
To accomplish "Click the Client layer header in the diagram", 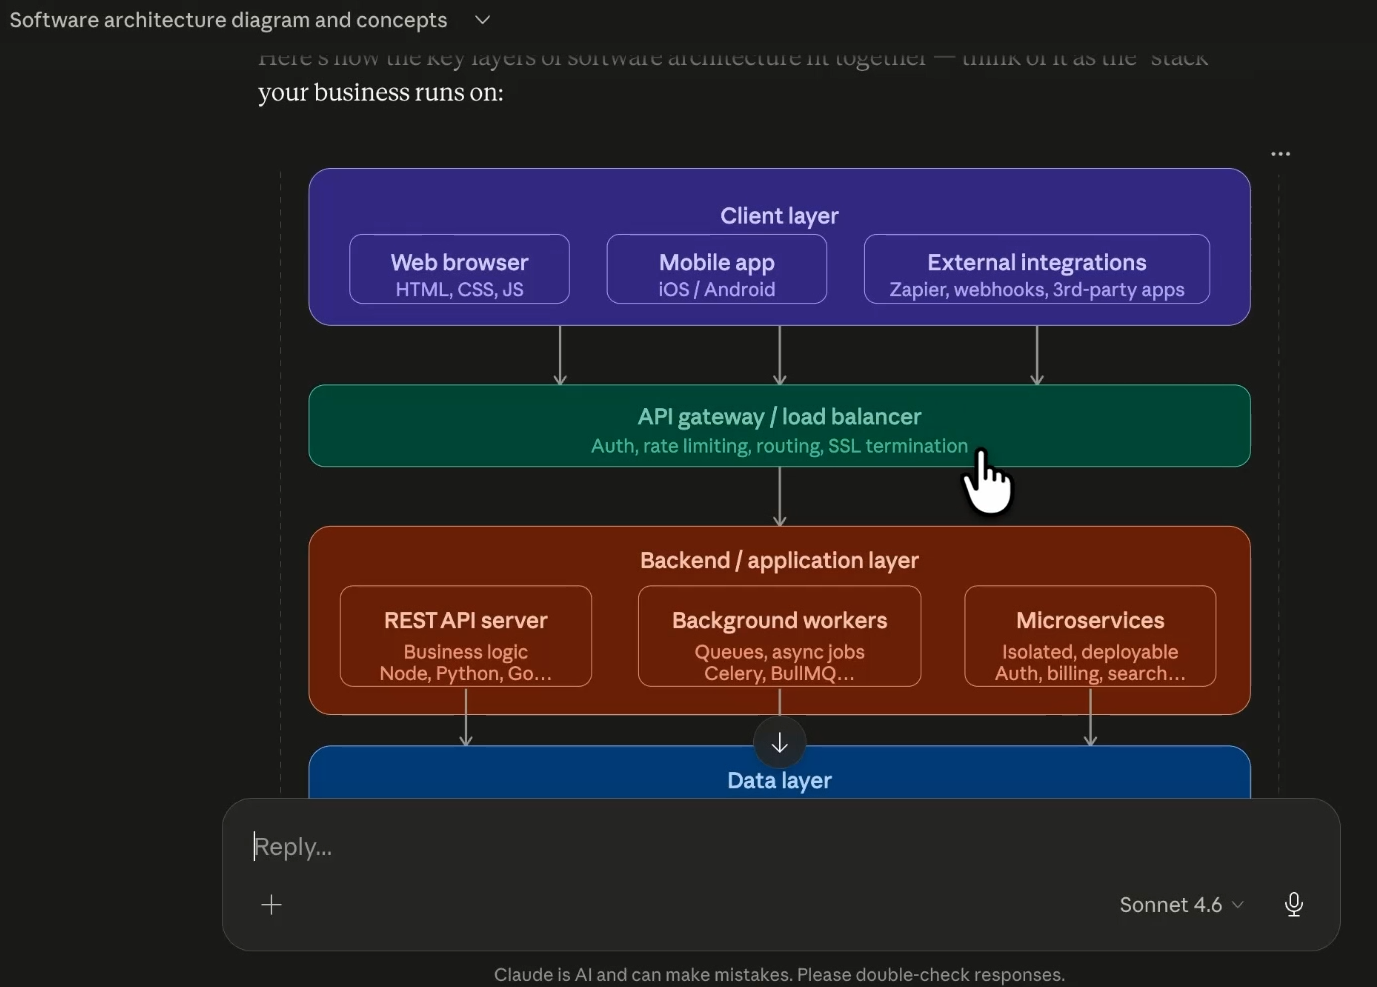I will [779, 215].
